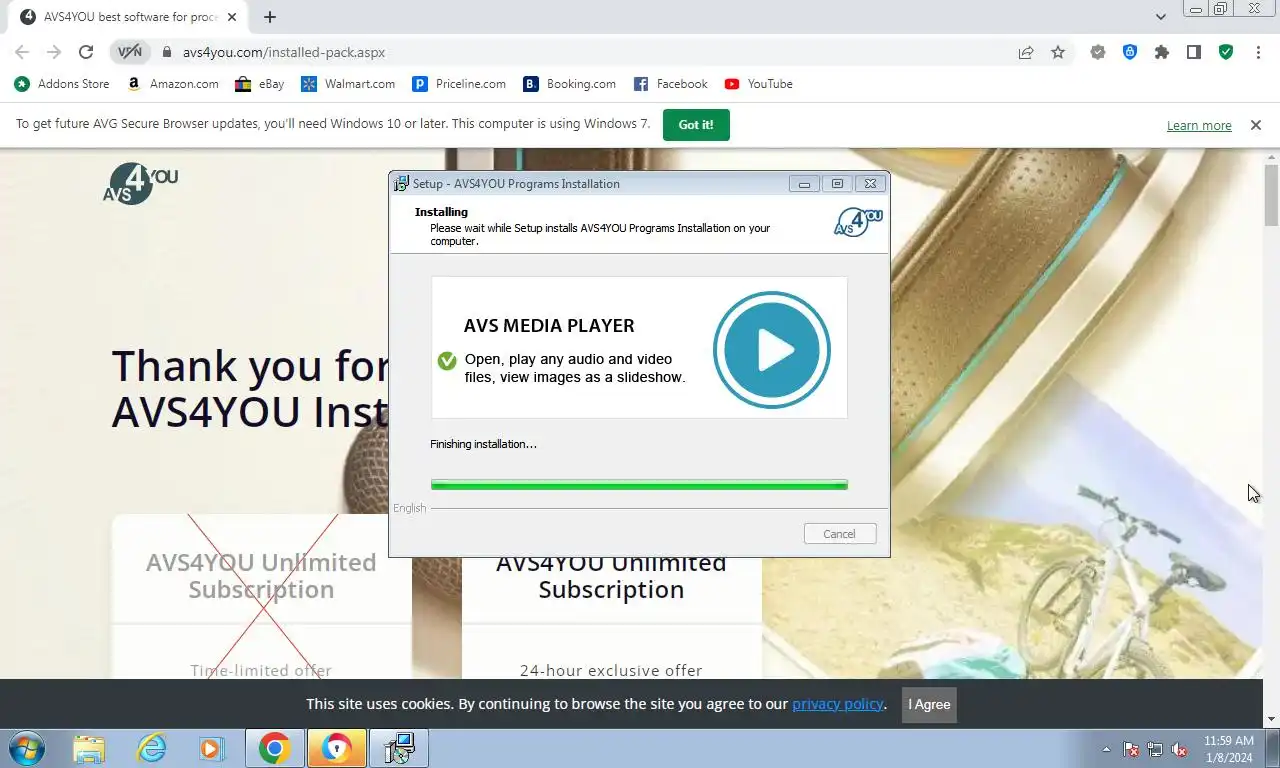This screenshot has width=1280, height=768.
Task: Open YouTube bookmark
Action: [x=759, y=84]
